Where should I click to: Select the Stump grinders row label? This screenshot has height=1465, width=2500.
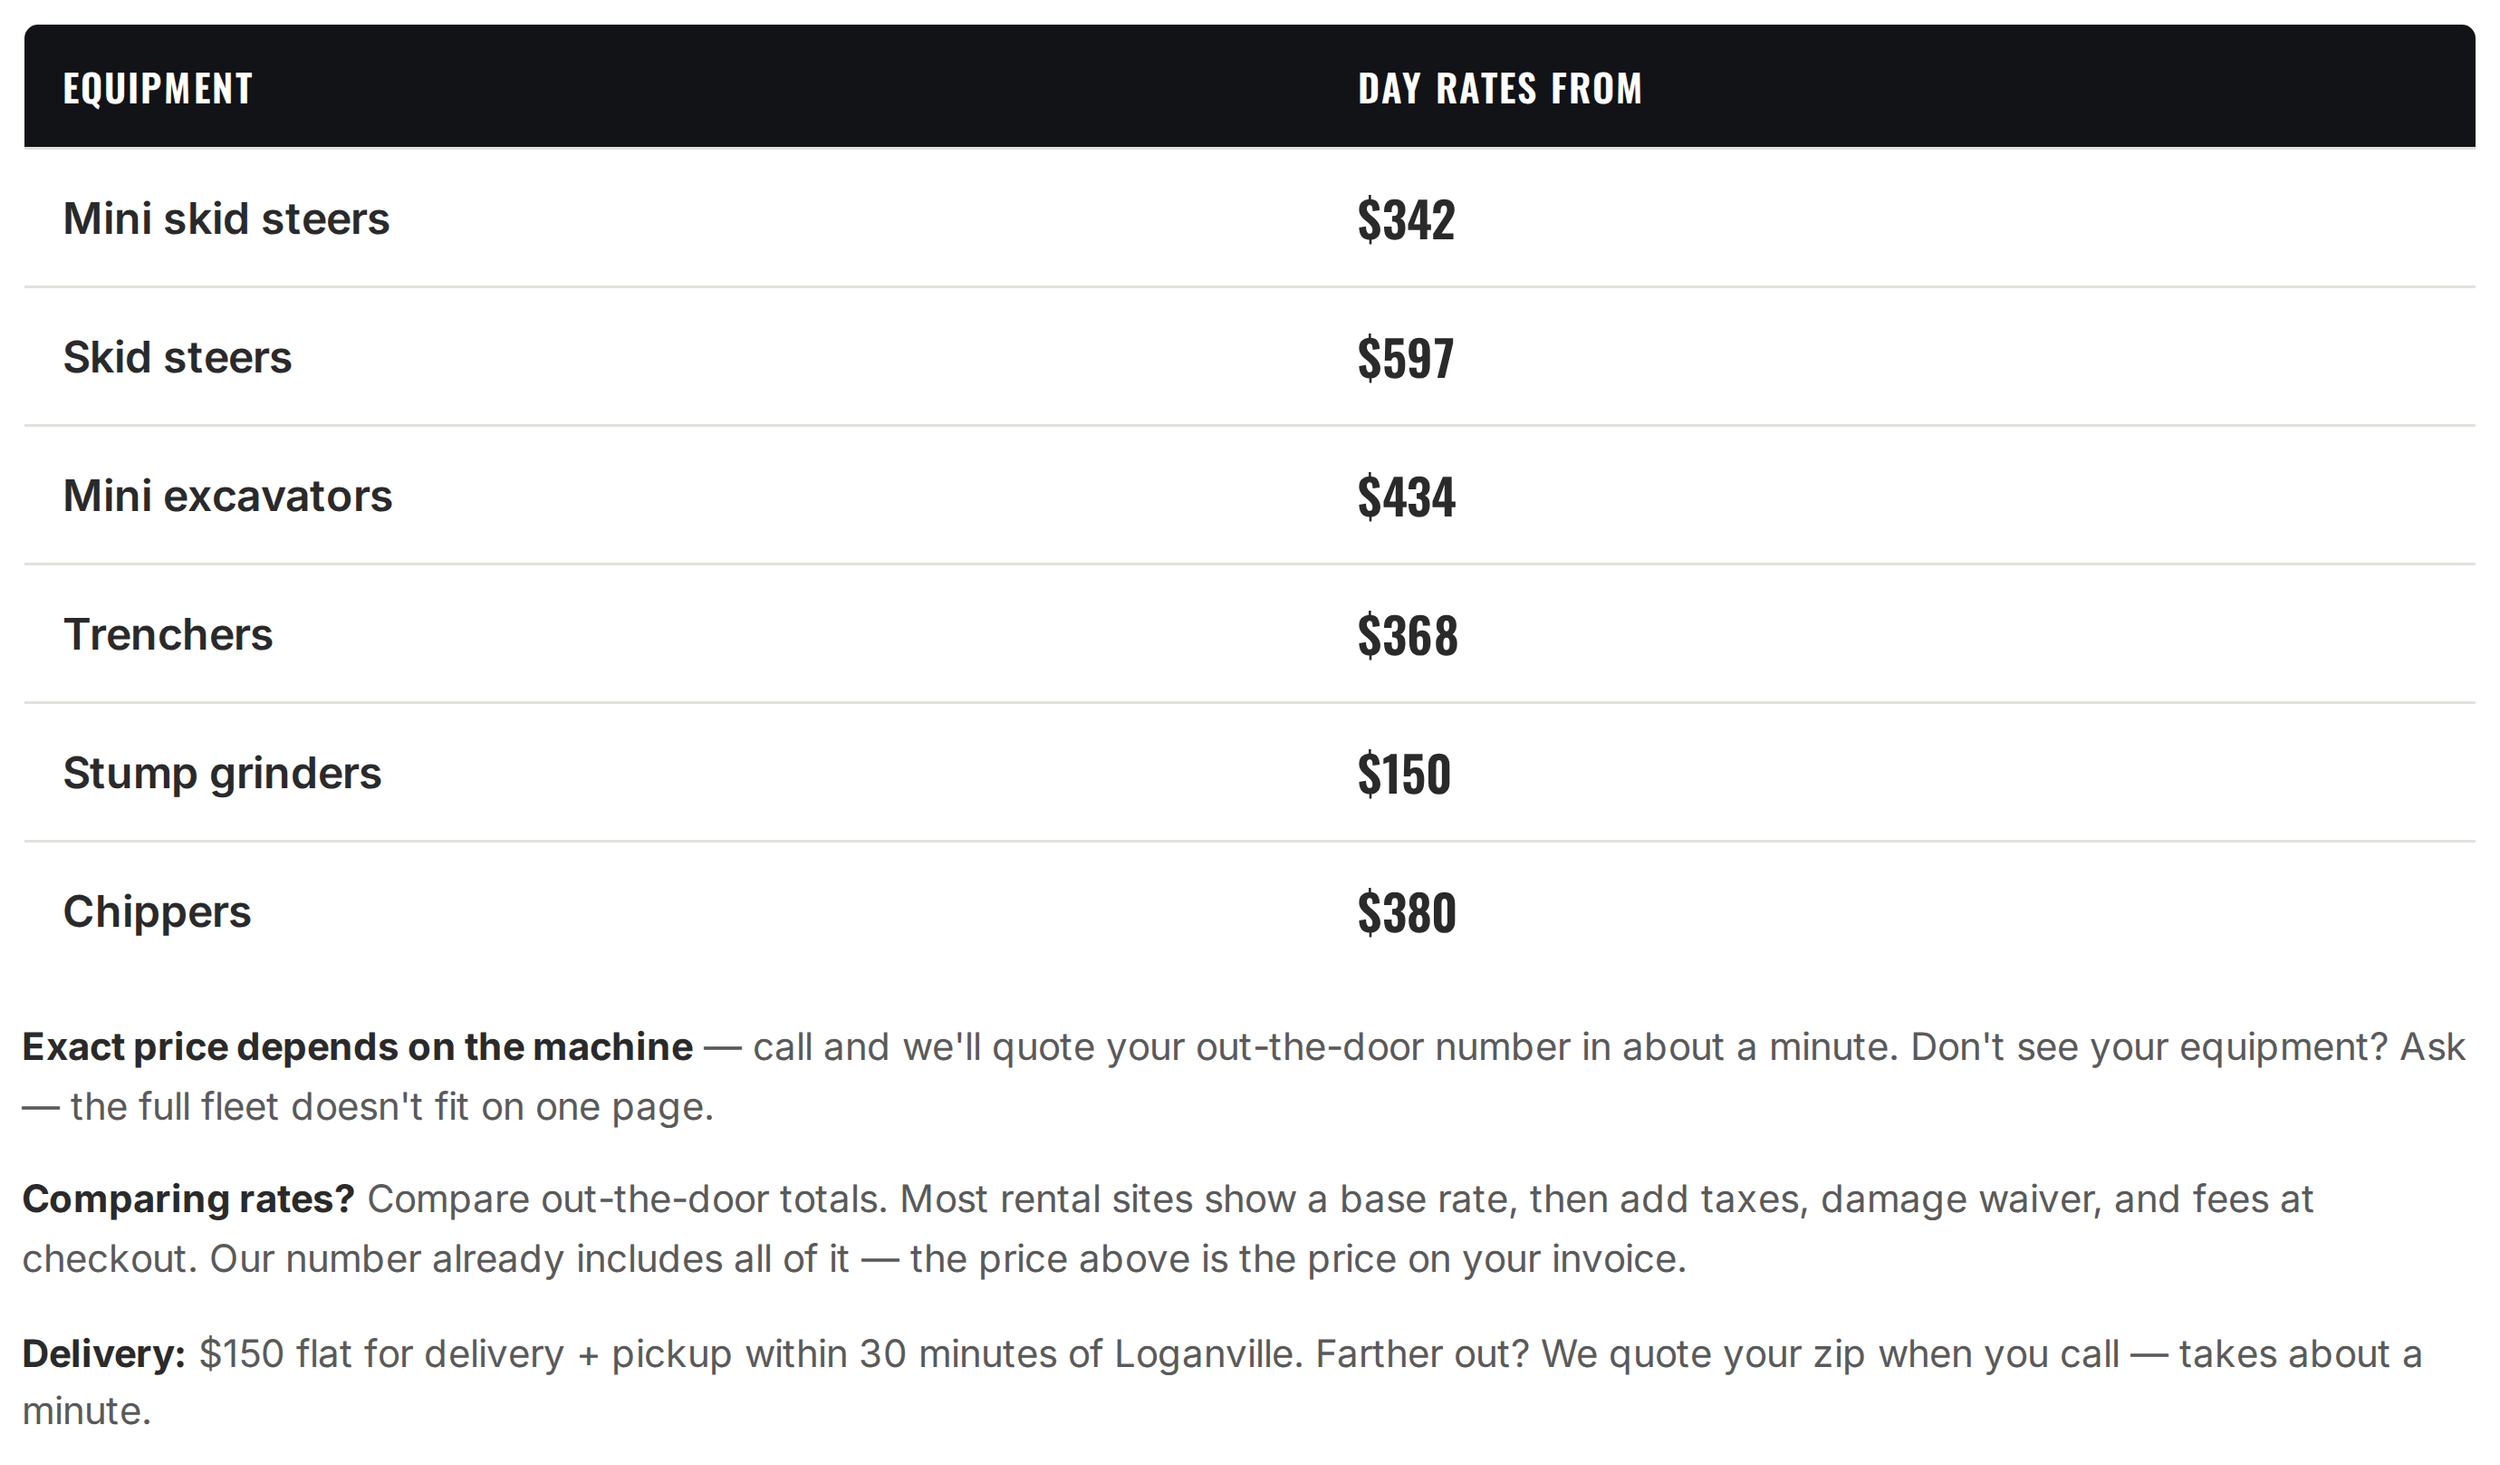click(222, 773)
